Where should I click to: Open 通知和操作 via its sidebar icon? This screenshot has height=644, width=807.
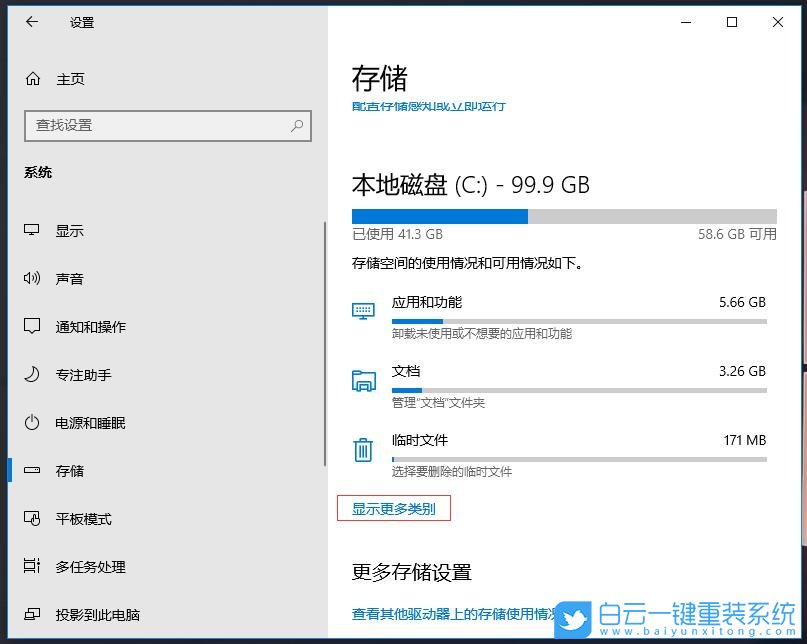coord(30,326)
